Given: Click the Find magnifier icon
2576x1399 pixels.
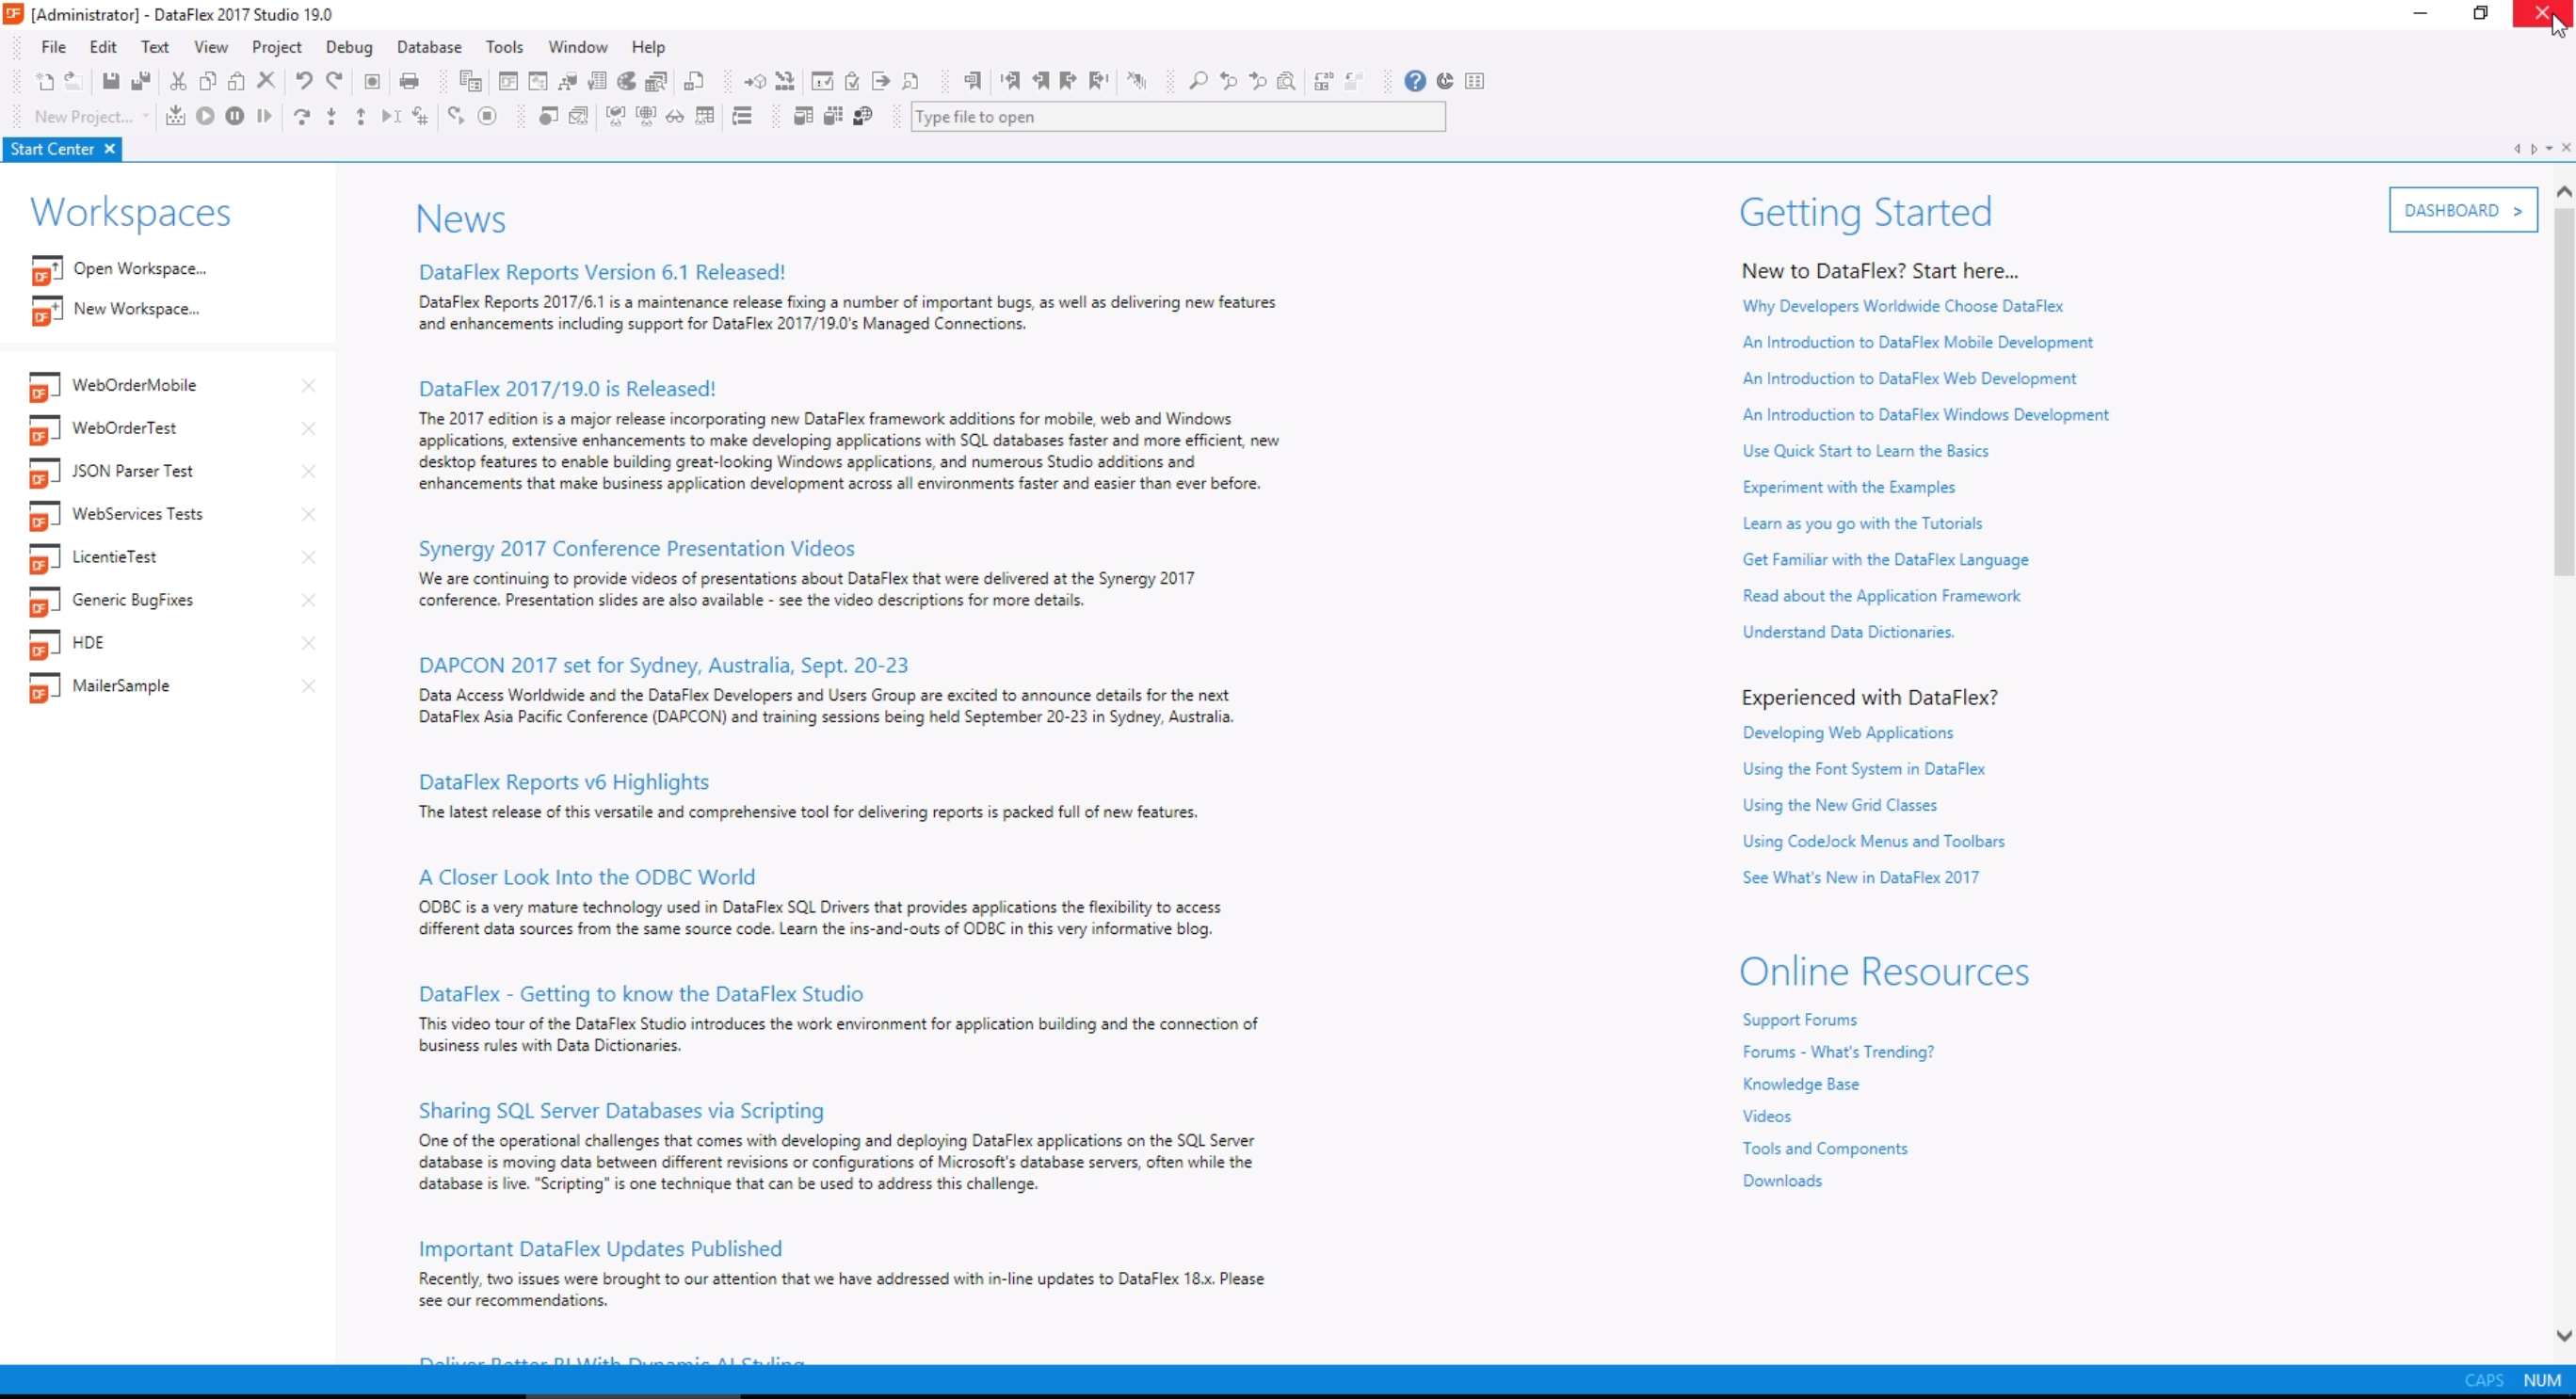Looking at the screenshot, I should 1197,81.
